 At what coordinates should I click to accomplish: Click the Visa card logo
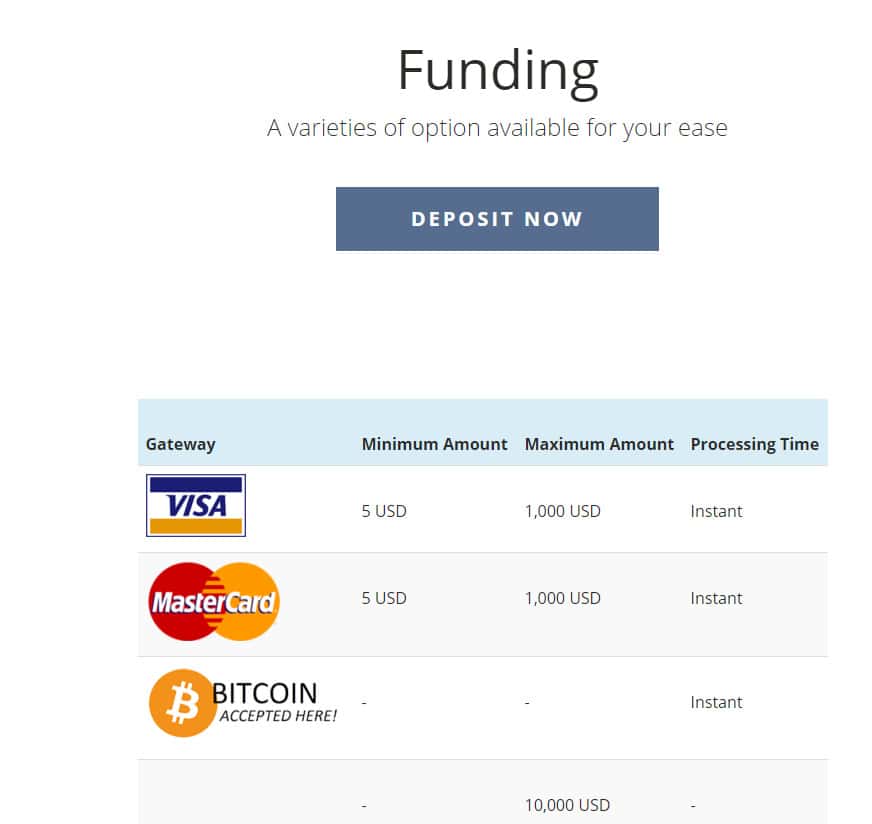click(196, 505)
